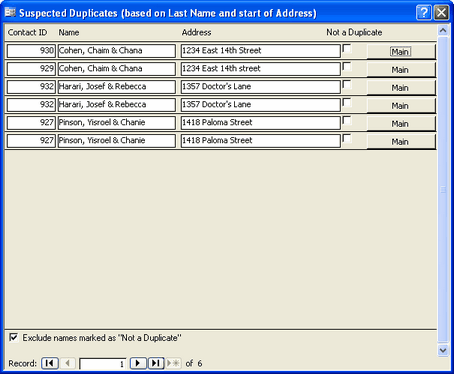Click address '1234 East 14th street' with lowercase s
The width and height of the screenshot is (454, 374).
[261, 69]
